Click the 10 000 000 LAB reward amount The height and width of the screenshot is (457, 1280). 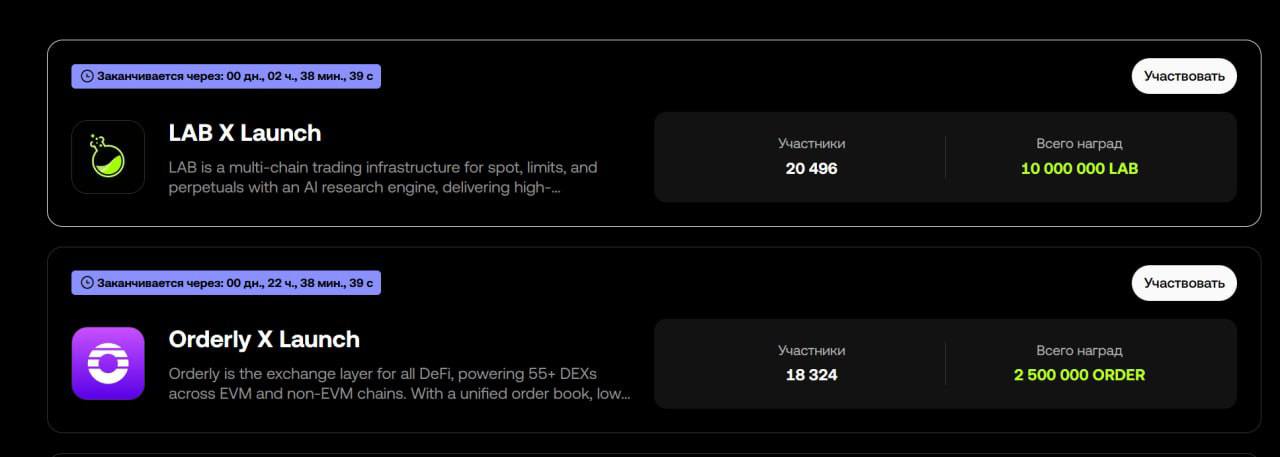coord(1079,168)
